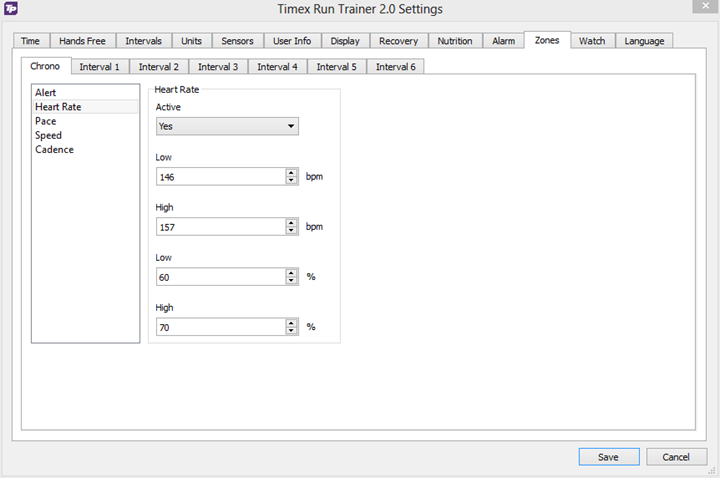Click the TrainingPeaks app icon in title bar

[11, 8]
